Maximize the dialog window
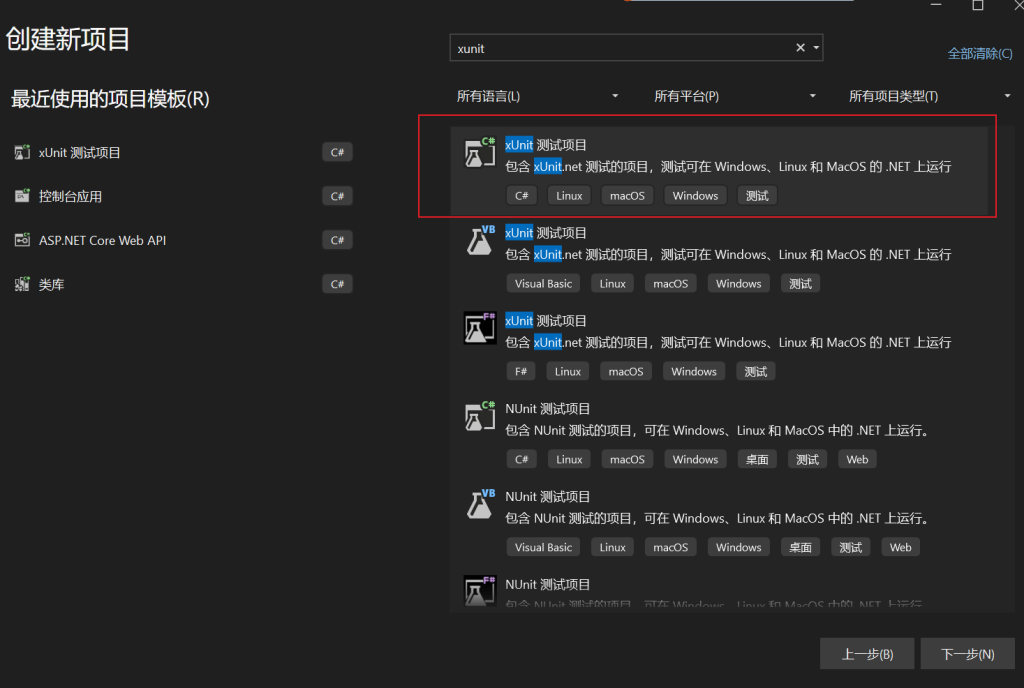 pyautogui.click(x=977, y=6)
